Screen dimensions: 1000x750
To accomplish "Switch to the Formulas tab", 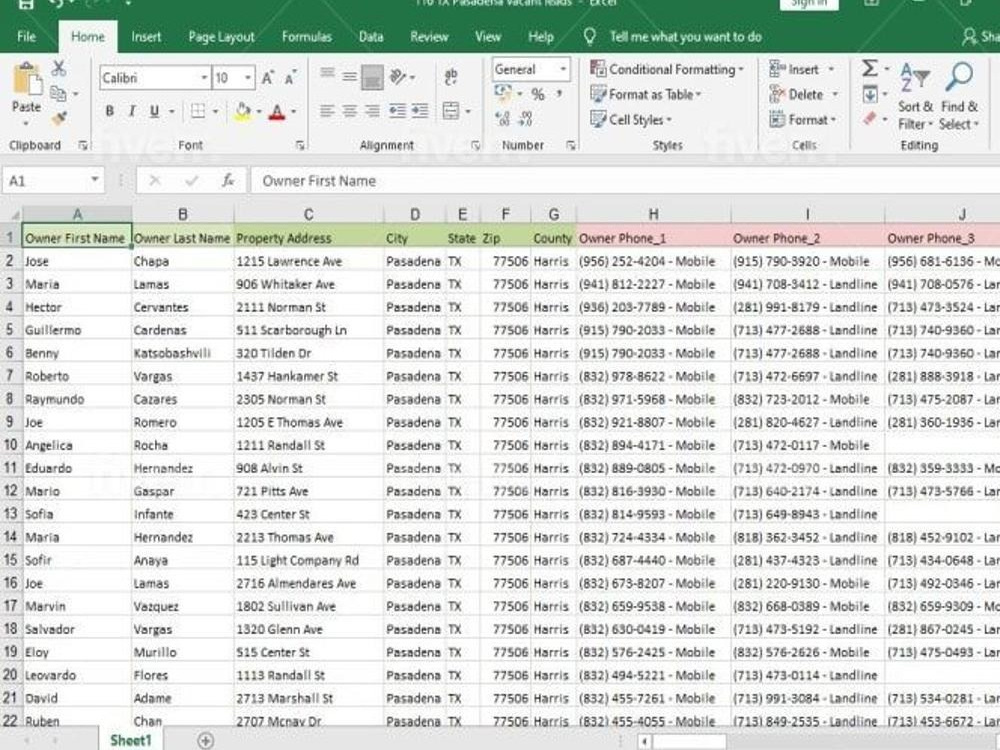I will click(307, 36).
